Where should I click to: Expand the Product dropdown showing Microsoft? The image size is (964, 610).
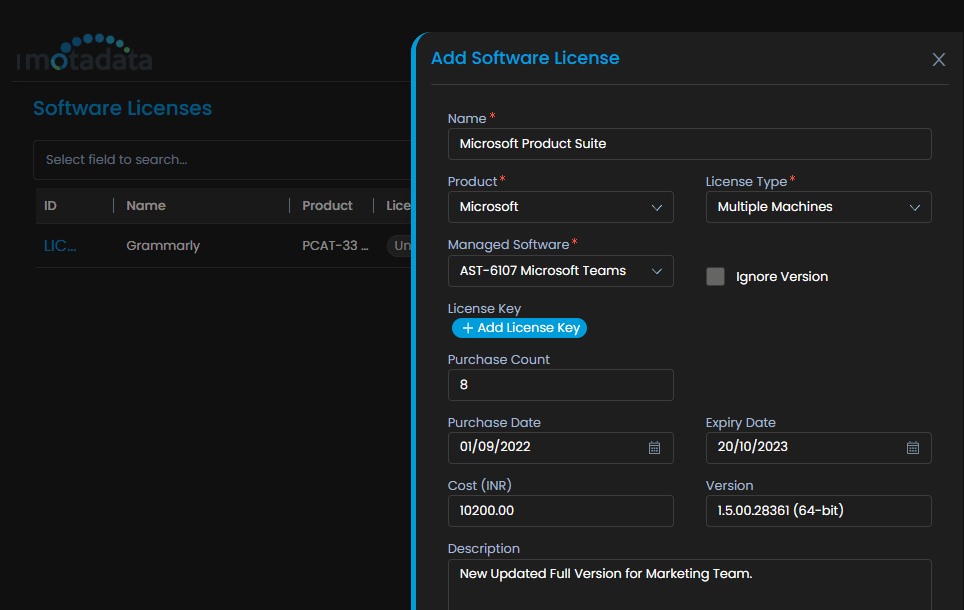pos(561,207)
